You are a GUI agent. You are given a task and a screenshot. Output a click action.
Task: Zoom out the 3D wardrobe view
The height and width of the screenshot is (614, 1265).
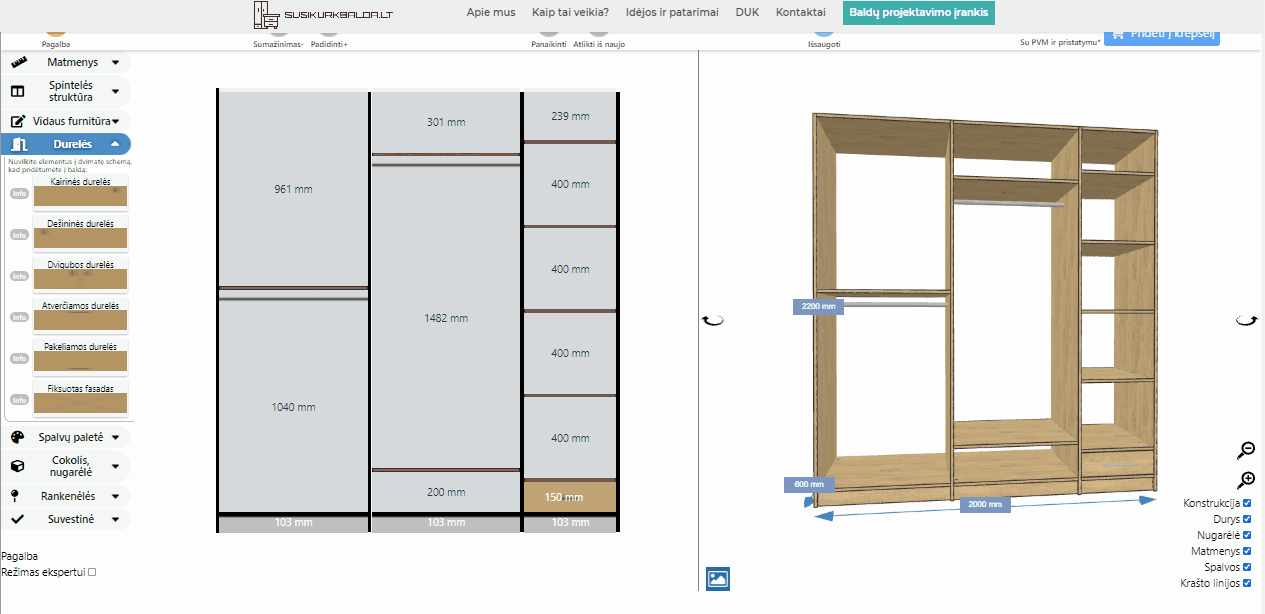tap(1246, 450)
